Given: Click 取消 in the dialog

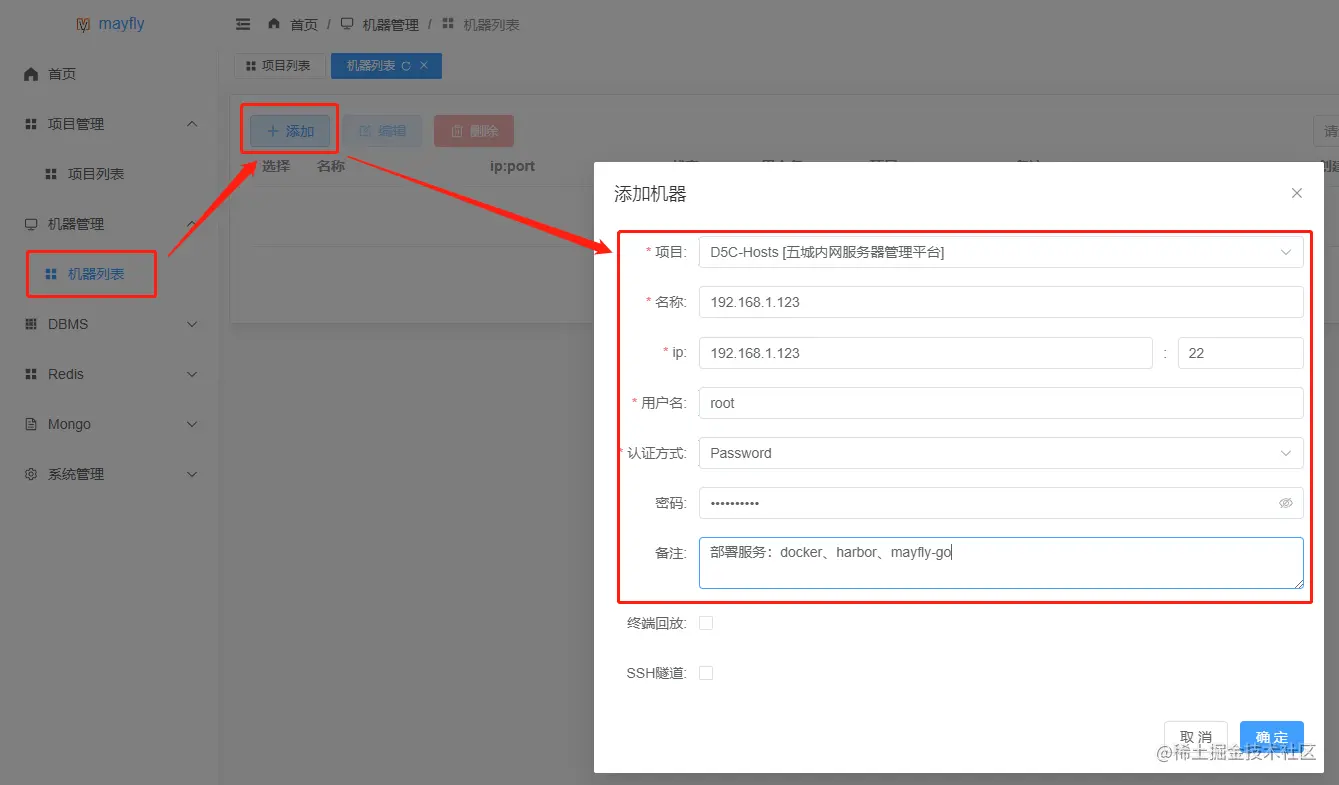Looking at the screenshot, I should pyautogui.click(x=1196, y=737).
